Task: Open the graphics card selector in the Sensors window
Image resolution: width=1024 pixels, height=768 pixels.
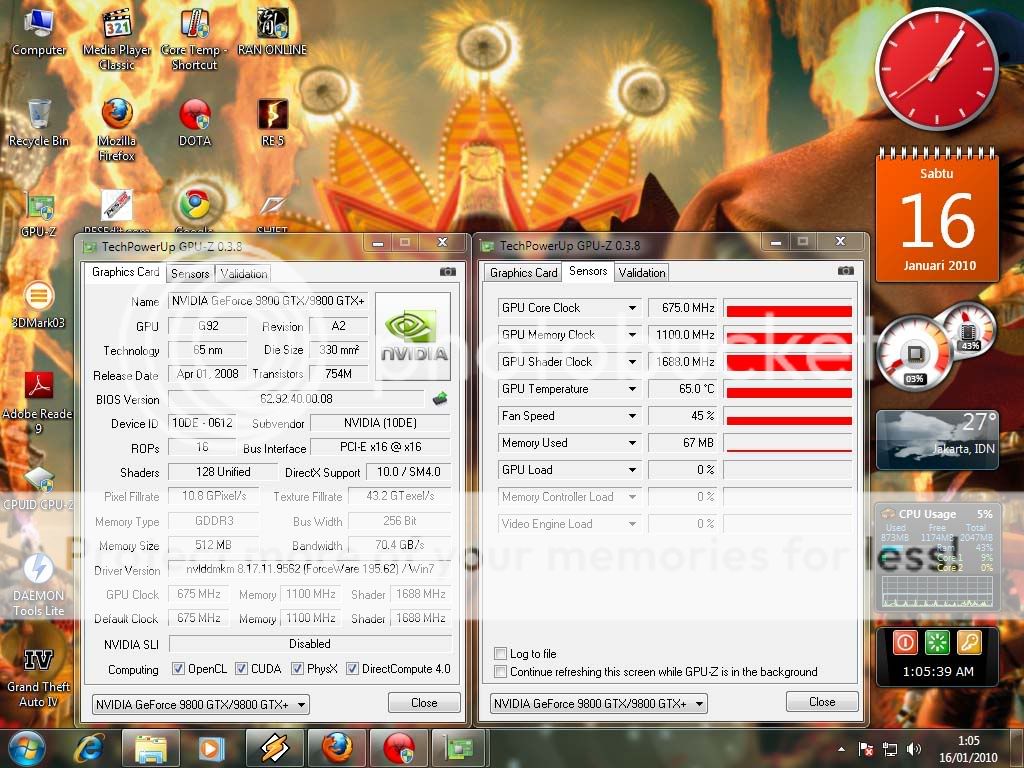Action: (x=599, y=704)
